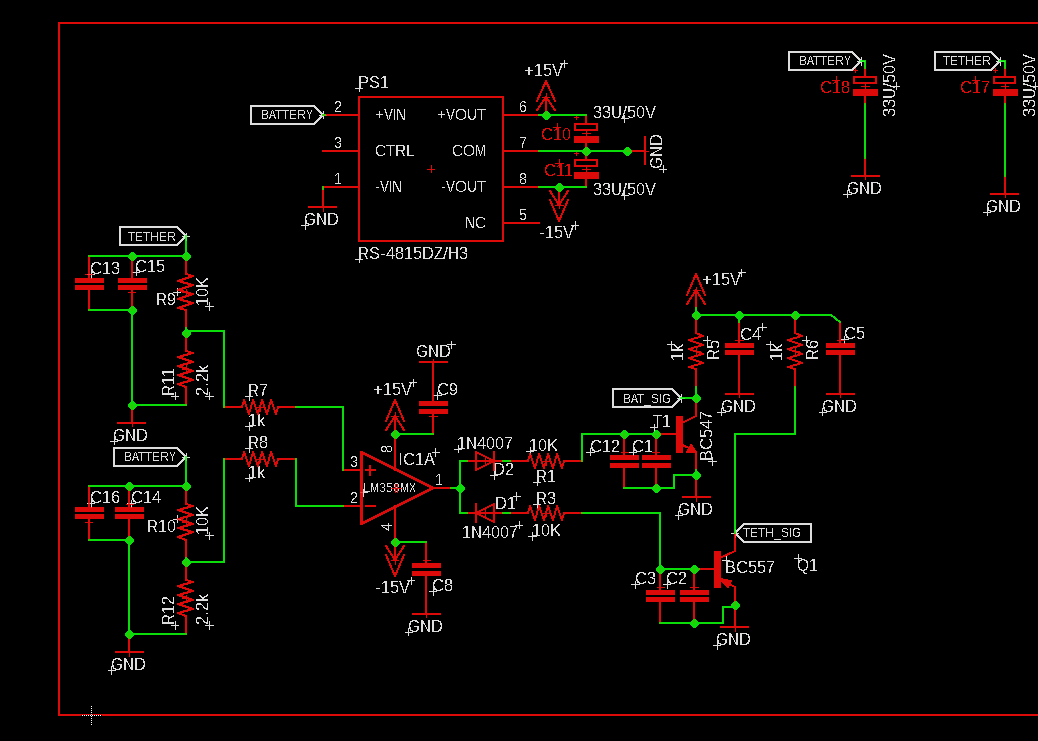
Task: Click the TETHER net flag above C13
Action: pos(152,236)
